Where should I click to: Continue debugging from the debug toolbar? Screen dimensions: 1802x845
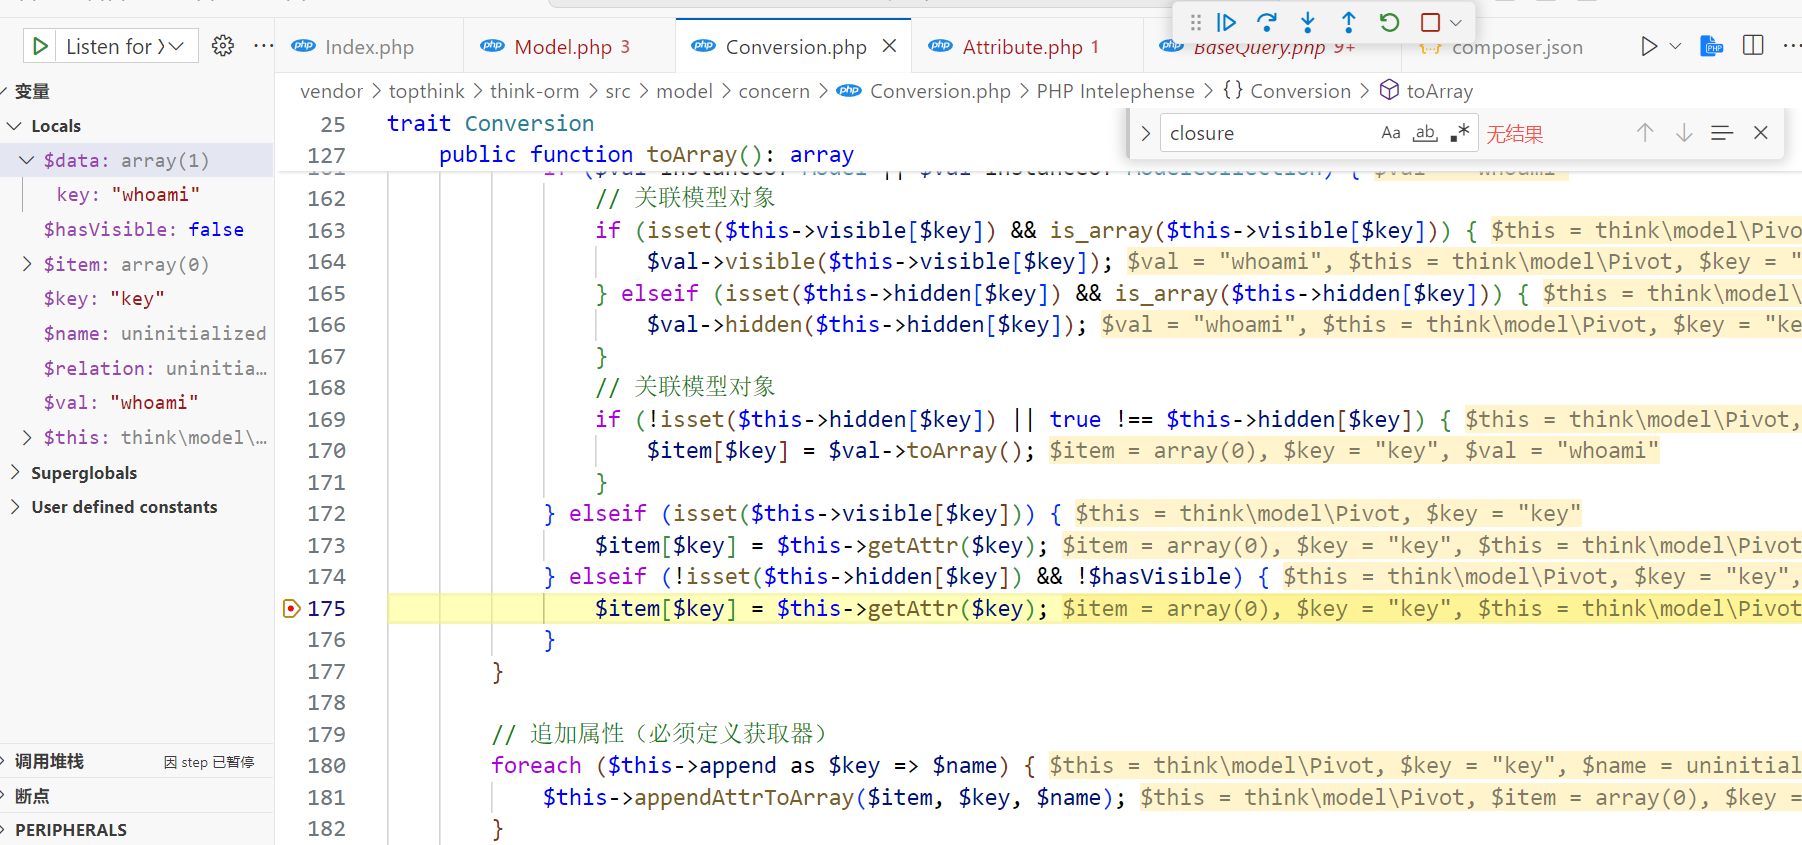tap(1226, 22)
